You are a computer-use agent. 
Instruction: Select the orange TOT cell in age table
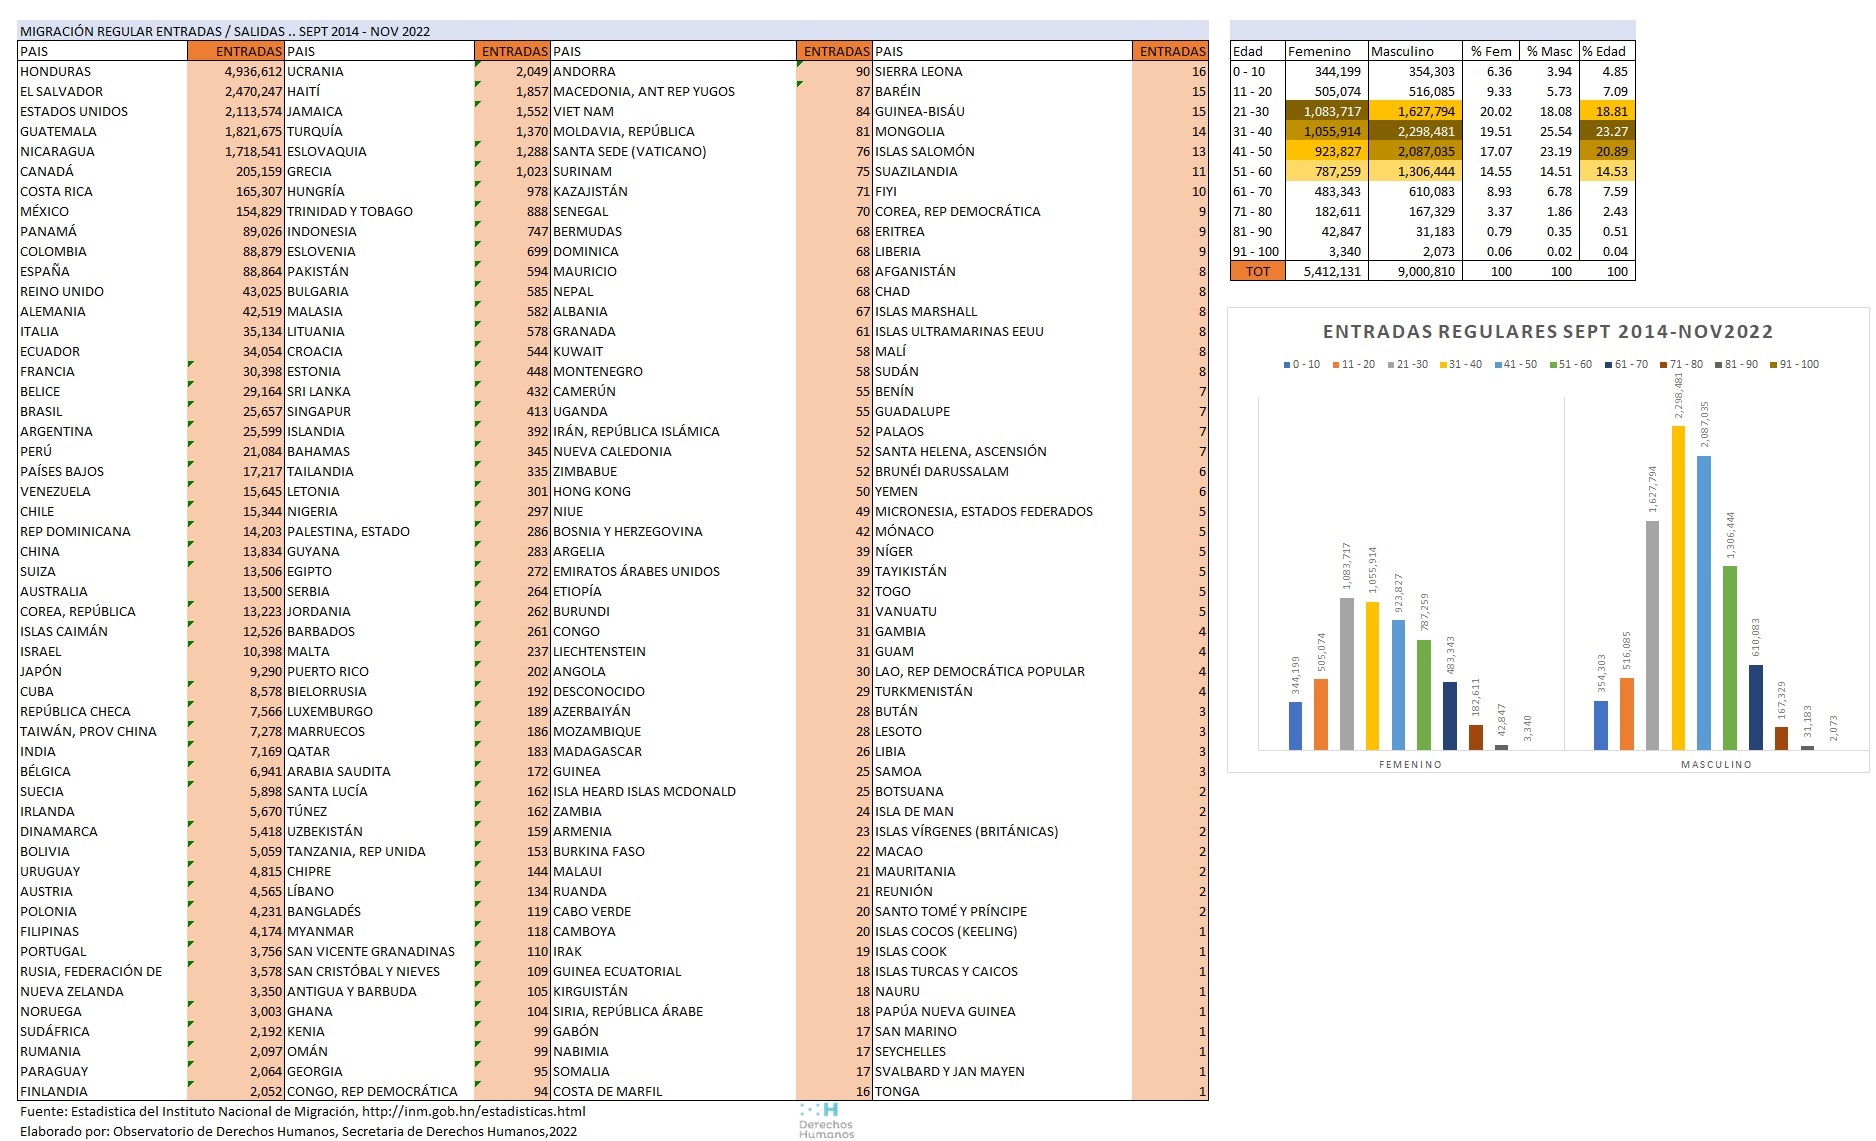[1257, 271]
